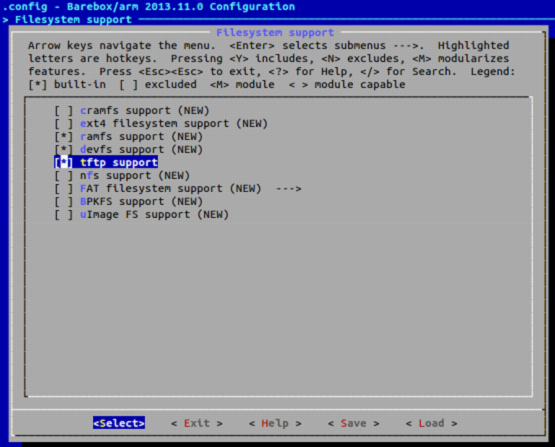This screenshot has height=447, width=555.
Task: Open submenu arrow next to FAT filesystem support
Action: coord(288,189)
